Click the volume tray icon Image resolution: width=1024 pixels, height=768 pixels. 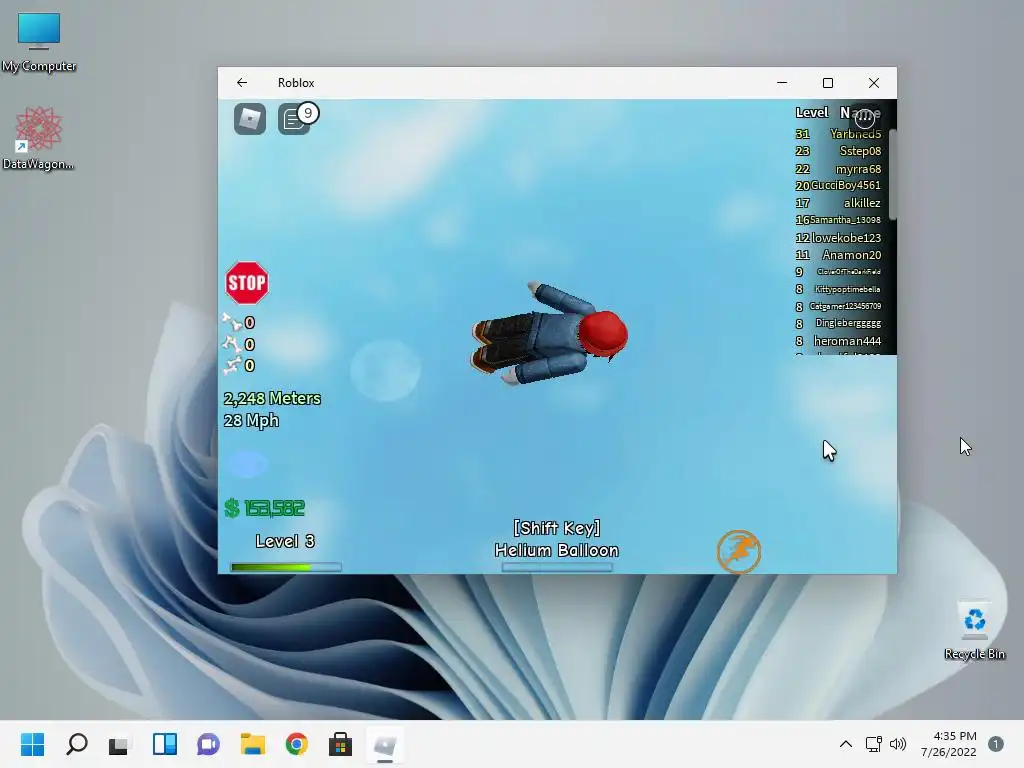[x=898, y=744]
